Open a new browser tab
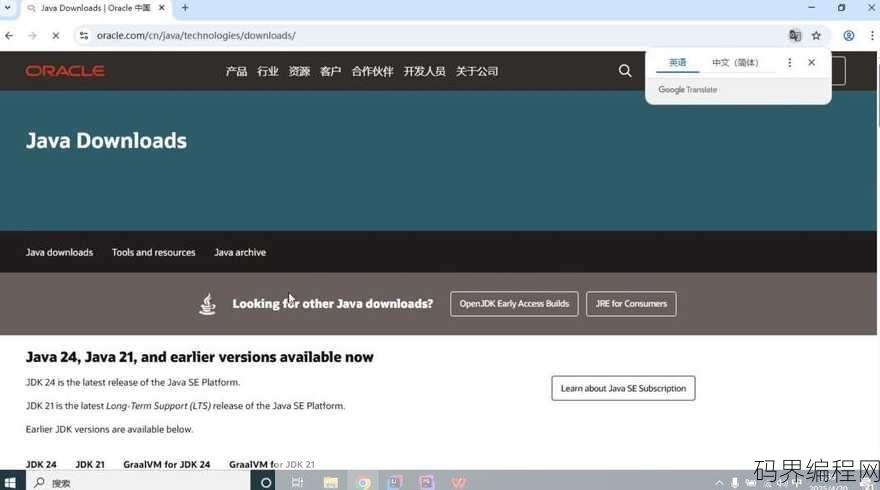Image resolution: width=880 pixels, height=490 pixels. [185, 8]
